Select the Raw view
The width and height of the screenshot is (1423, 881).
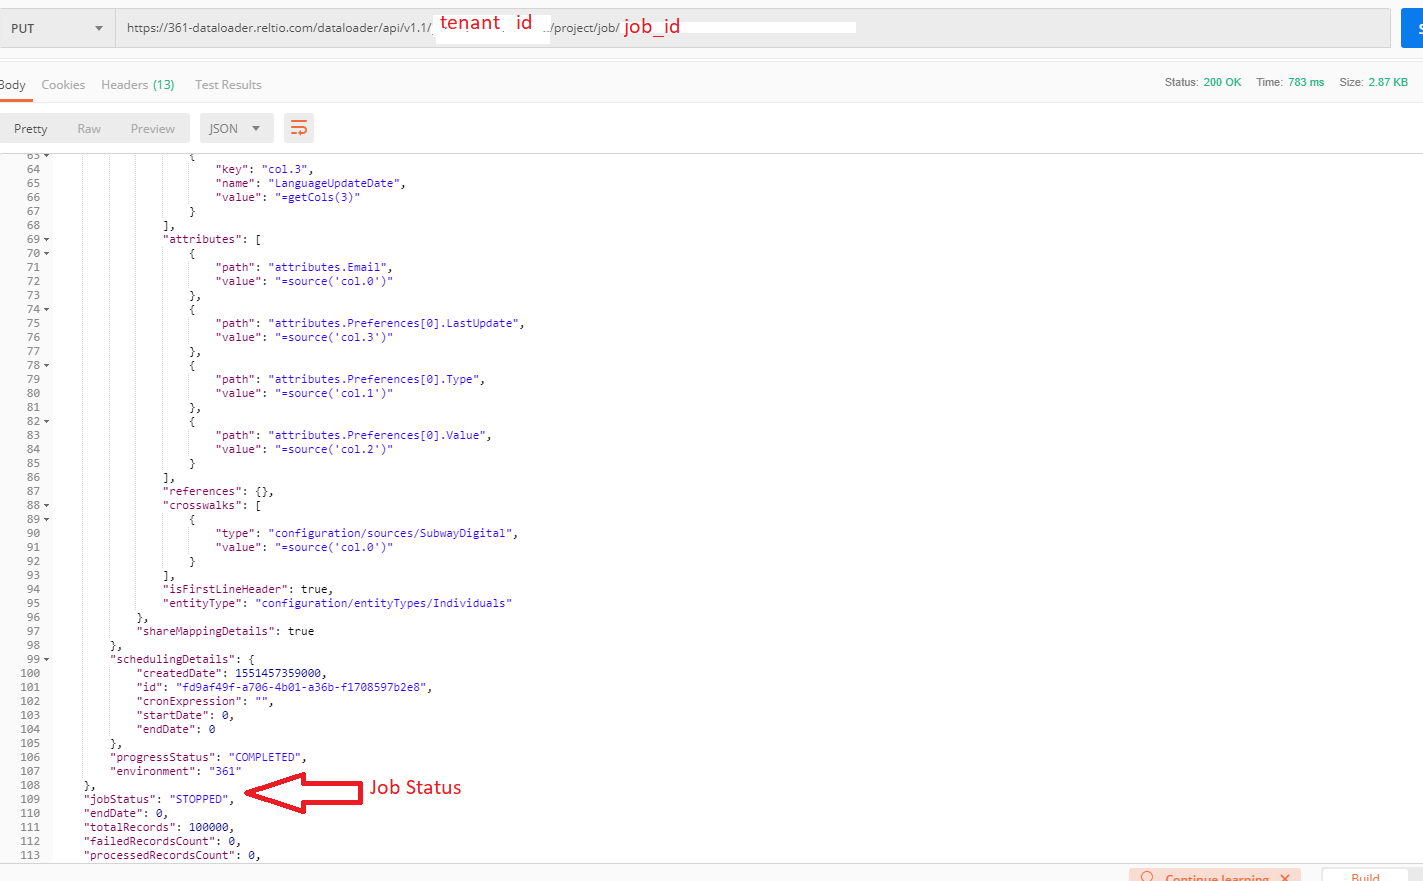pyautogui.click(x=89, y=129)
